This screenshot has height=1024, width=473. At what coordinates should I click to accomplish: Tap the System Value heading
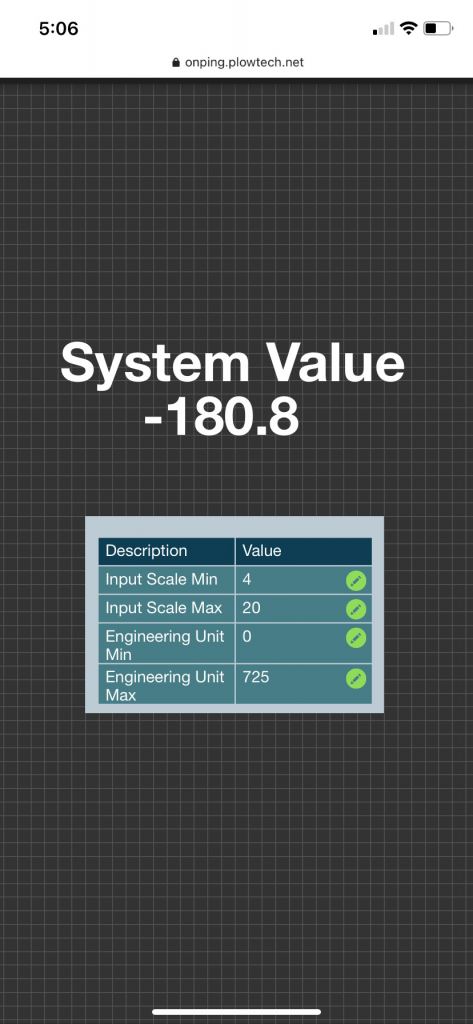coord(233,362)
